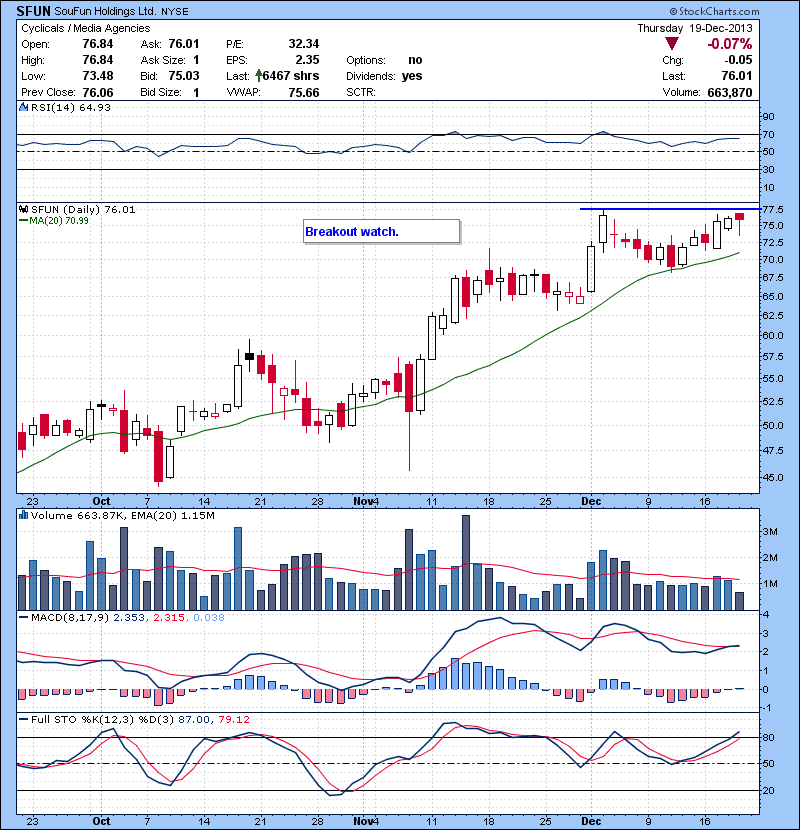
Task: Click the date Thursday 19-Dec-2013
Action: [x=695, y=29]
